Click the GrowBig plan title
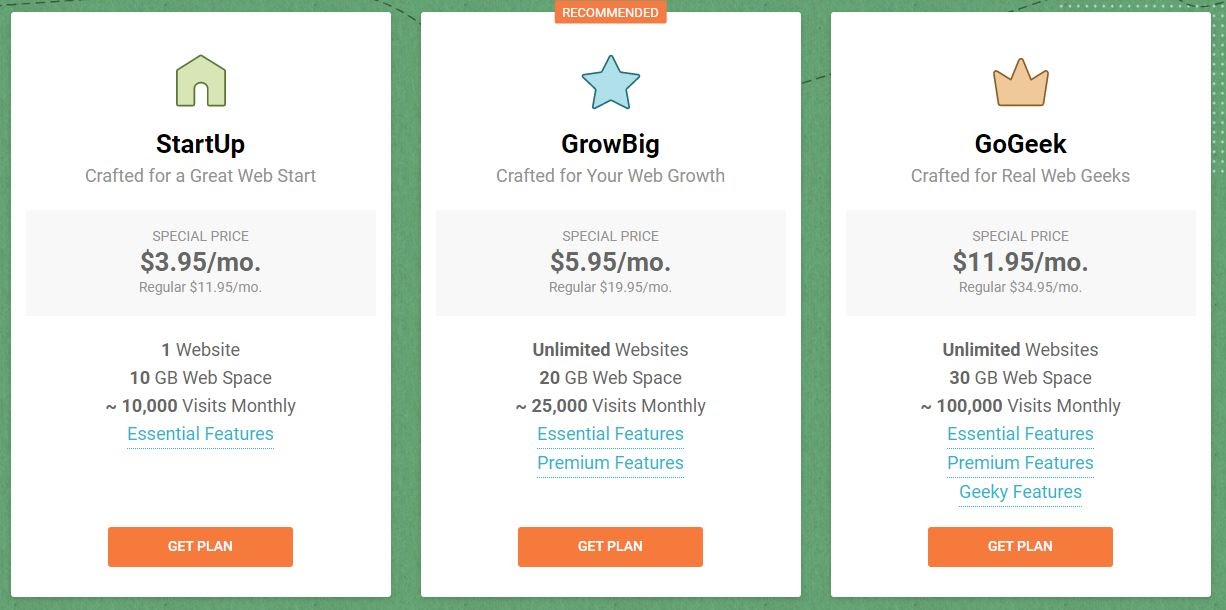 610,144
